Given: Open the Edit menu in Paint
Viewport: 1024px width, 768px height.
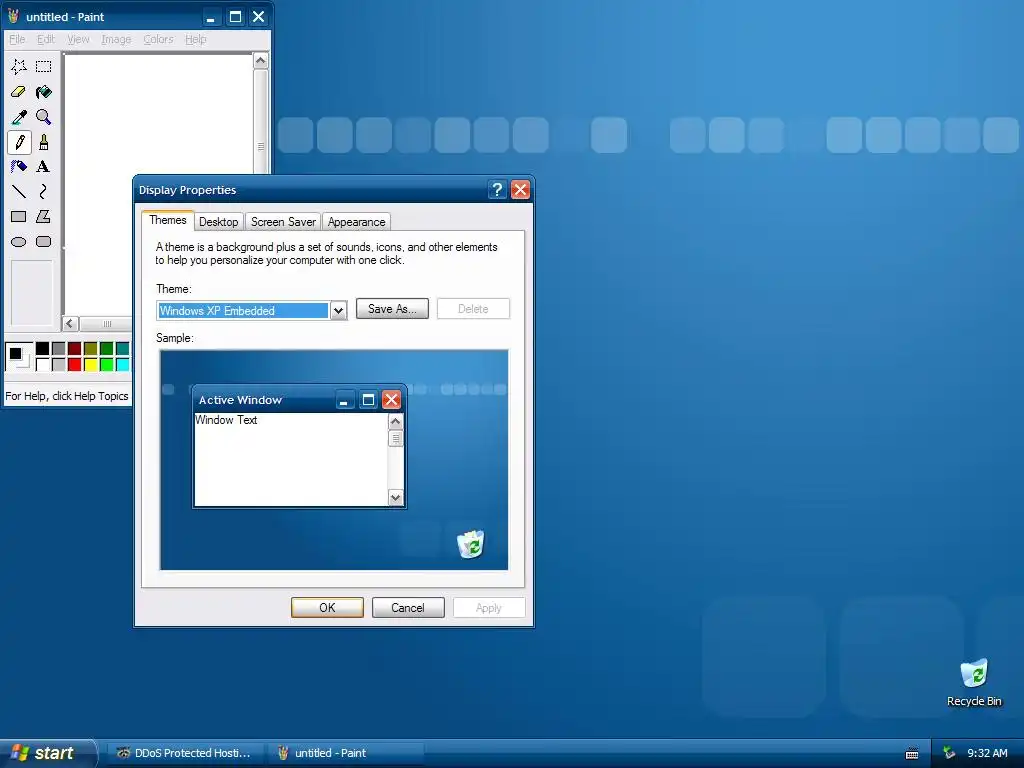Looking at the screenshot, I should [x=46, y=39].
